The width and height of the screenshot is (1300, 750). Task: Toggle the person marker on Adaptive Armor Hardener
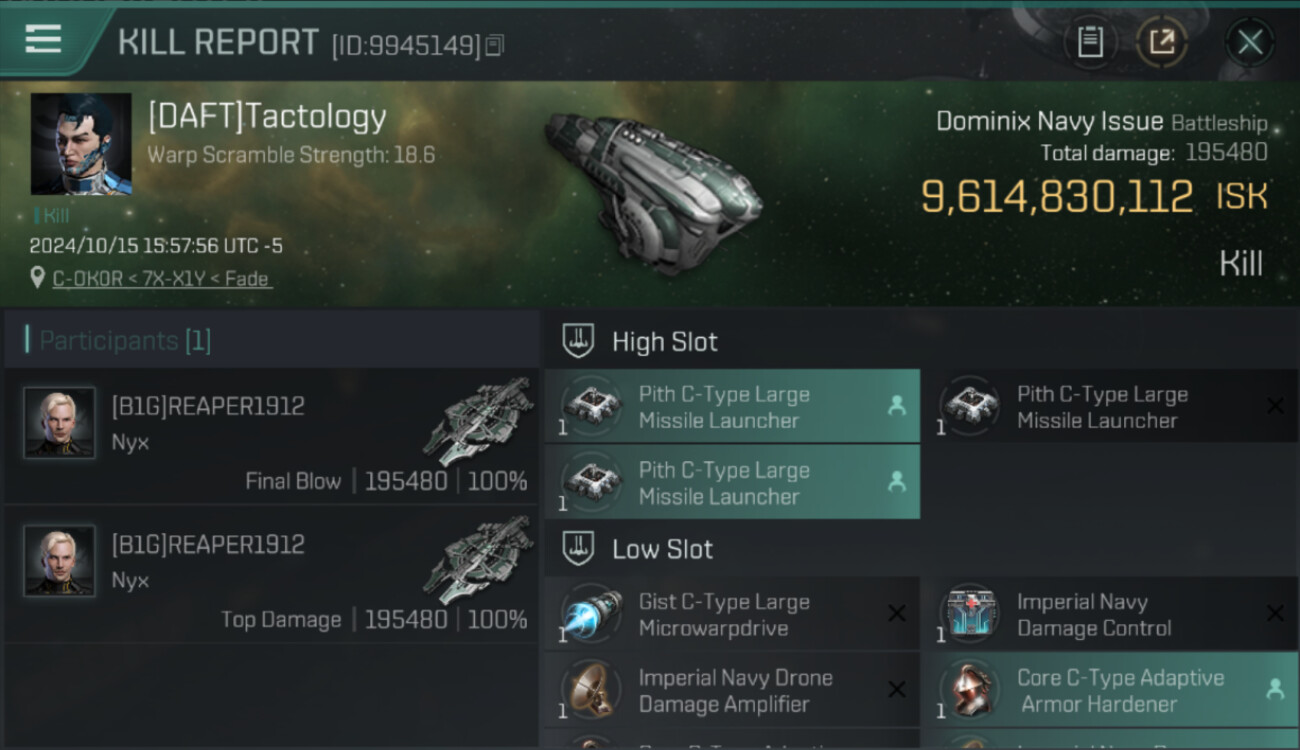tap(1274, 689)
